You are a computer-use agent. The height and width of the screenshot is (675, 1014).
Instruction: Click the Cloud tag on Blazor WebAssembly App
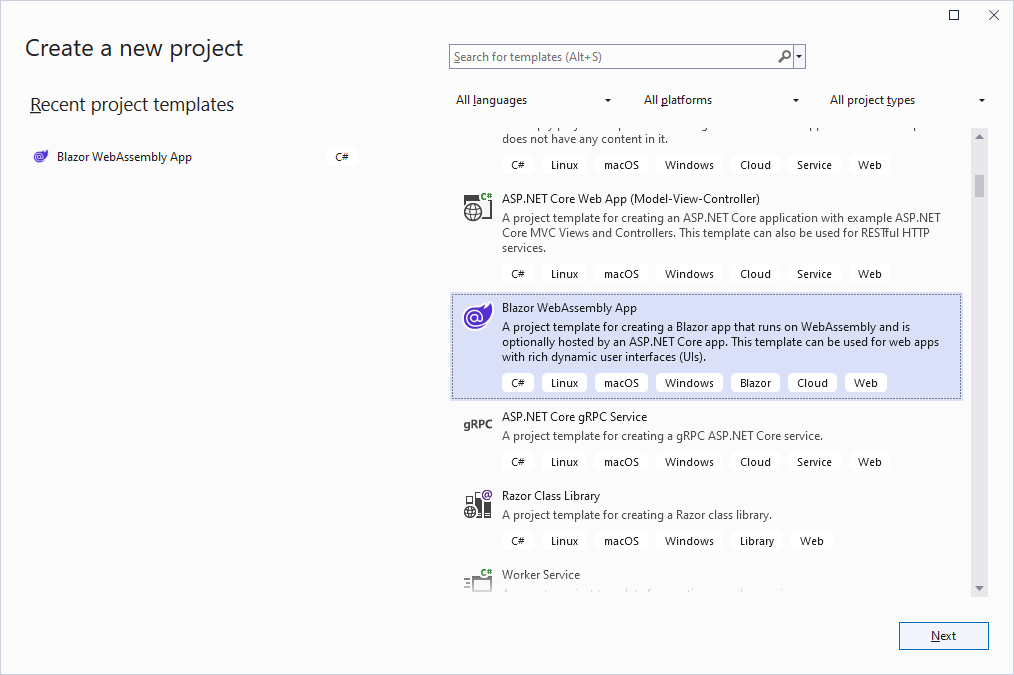pos(812,383)
